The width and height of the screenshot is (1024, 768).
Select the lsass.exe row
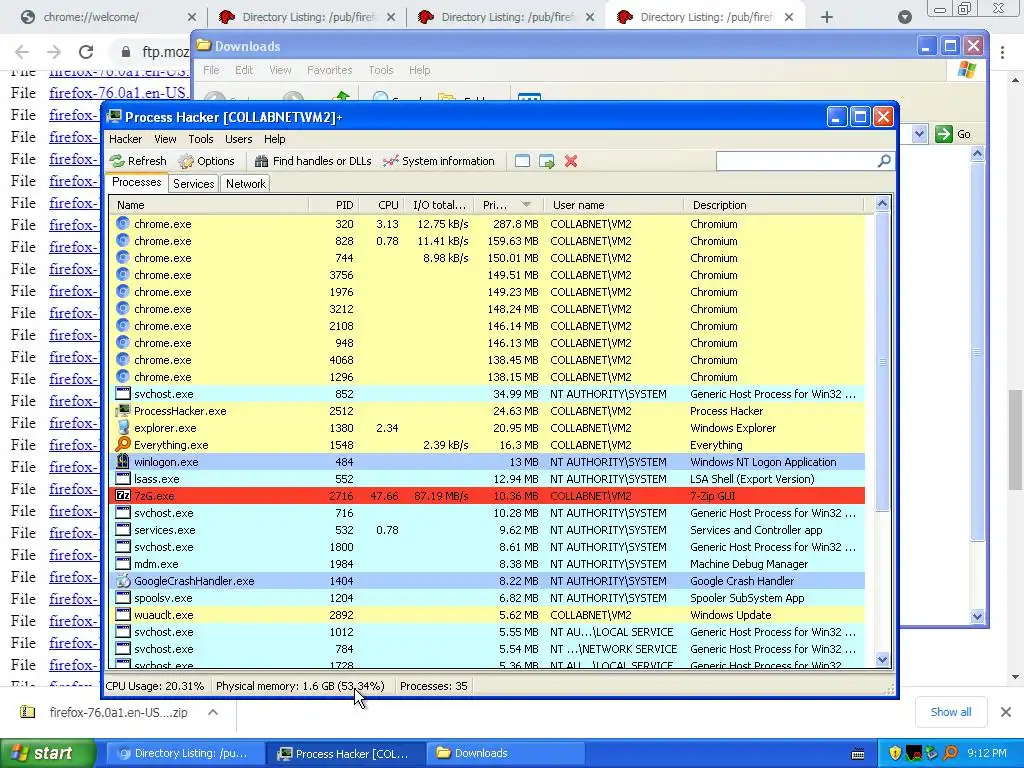pos(487,479)
